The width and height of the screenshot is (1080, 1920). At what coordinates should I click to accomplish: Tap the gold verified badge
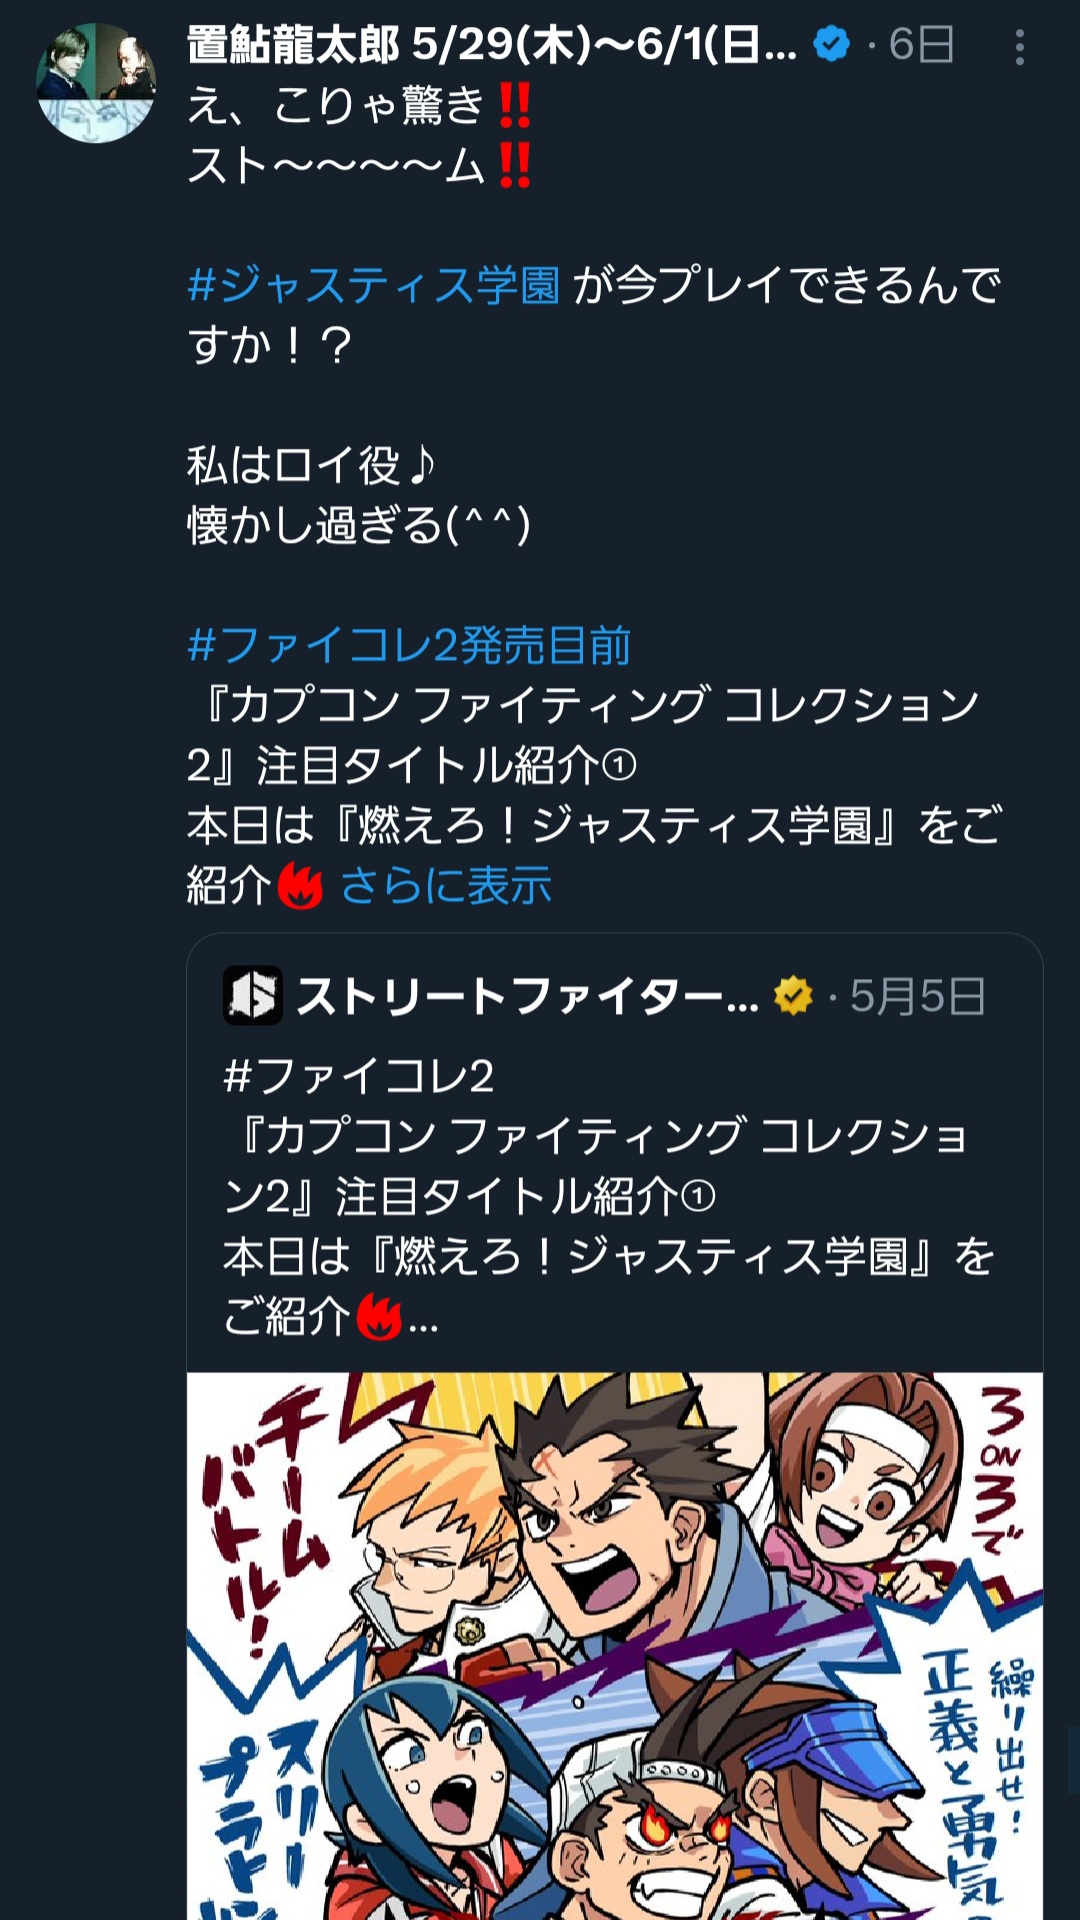(793, 996)
